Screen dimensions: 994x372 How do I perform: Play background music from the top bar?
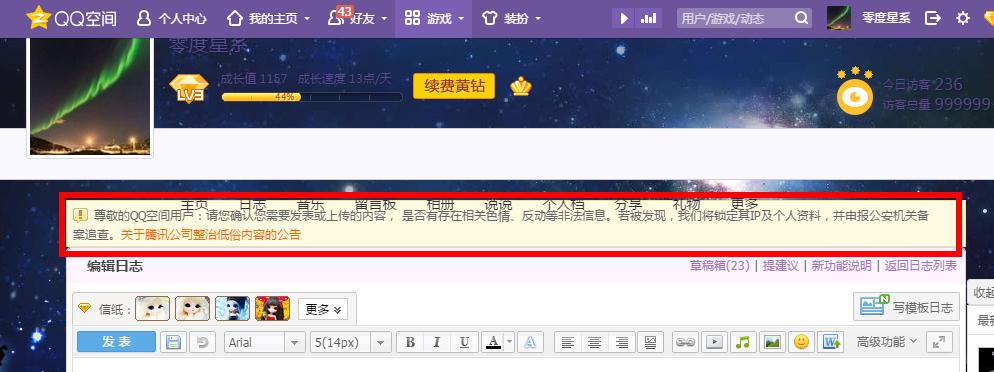coord(624,18)
